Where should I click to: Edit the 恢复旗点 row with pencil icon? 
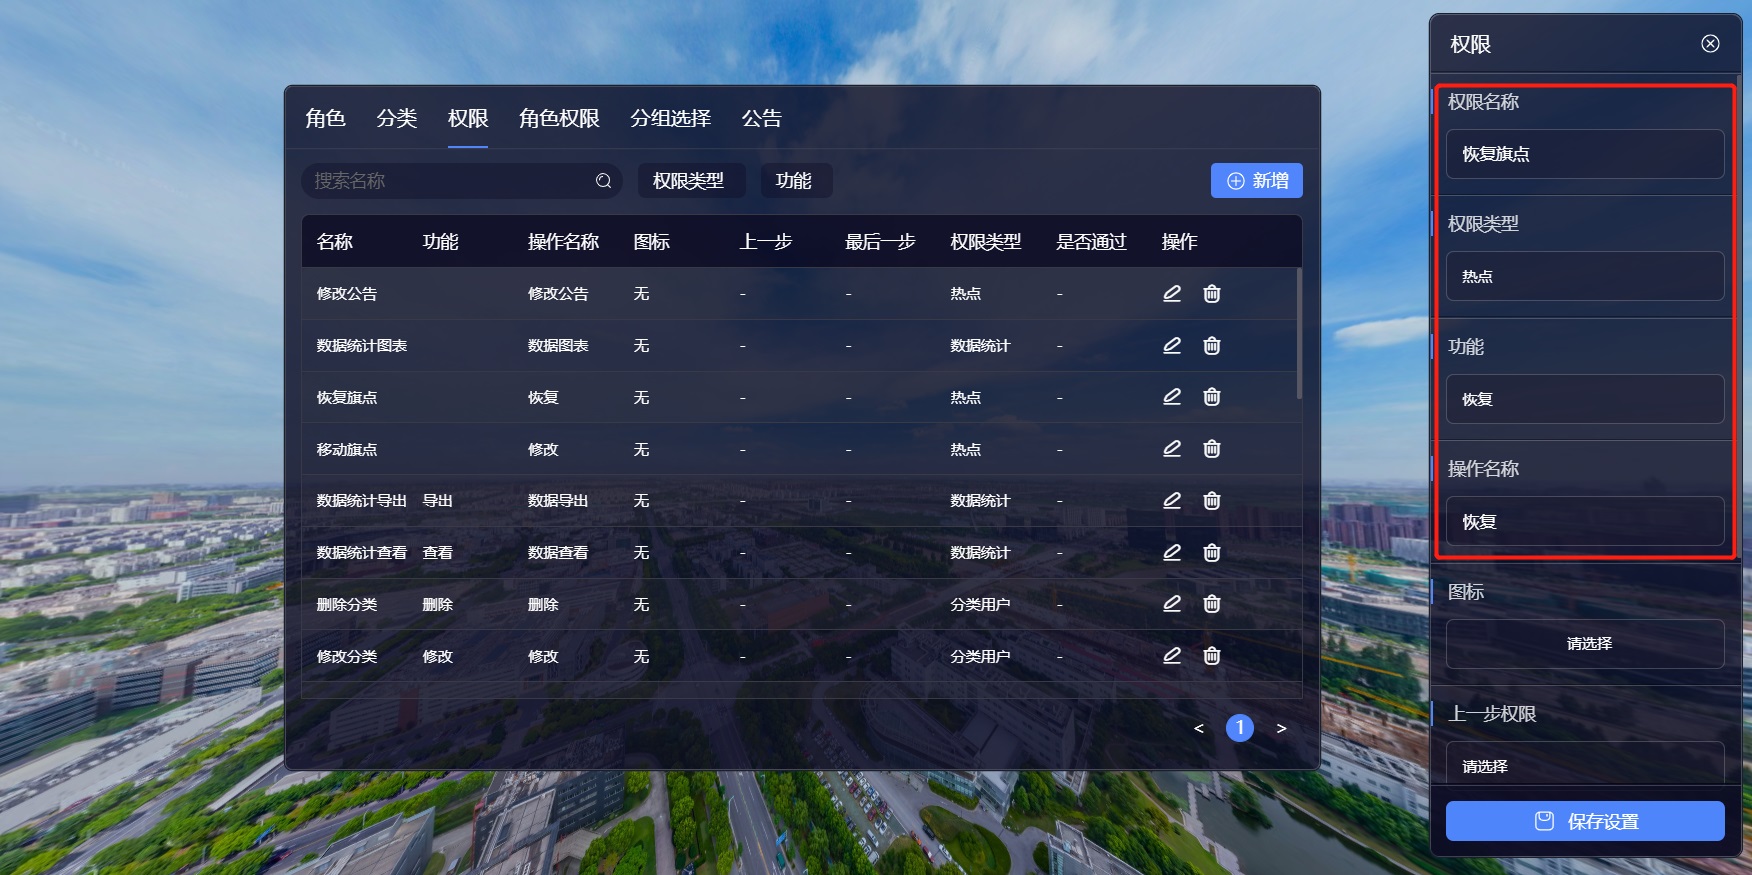tap(1172, 397)
